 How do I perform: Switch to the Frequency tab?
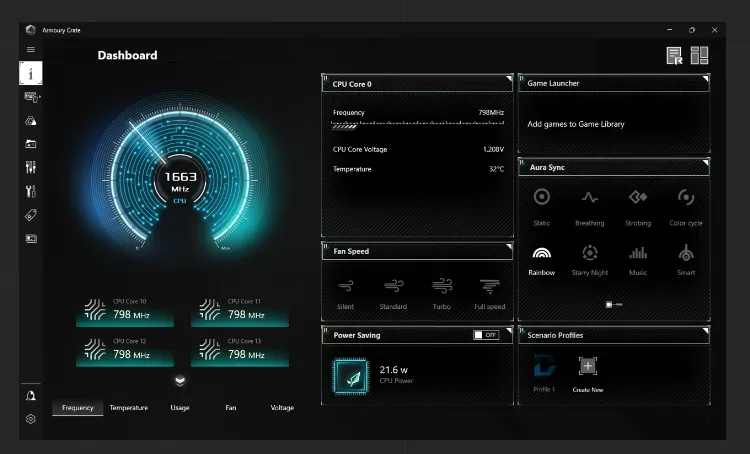(77, 408)
